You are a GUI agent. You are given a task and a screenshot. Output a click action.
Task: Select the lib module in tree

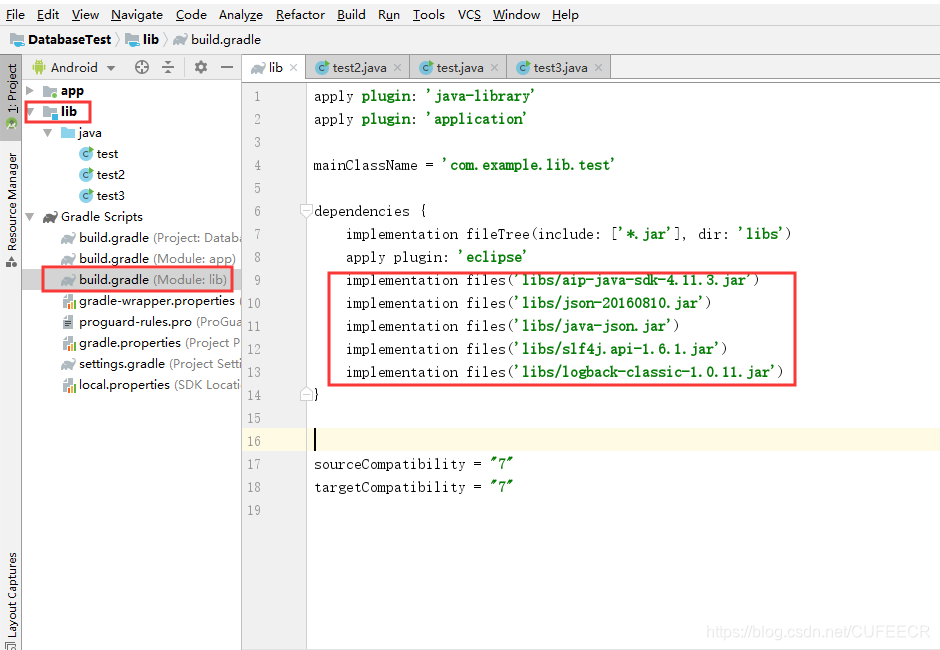tap(68, 112)
